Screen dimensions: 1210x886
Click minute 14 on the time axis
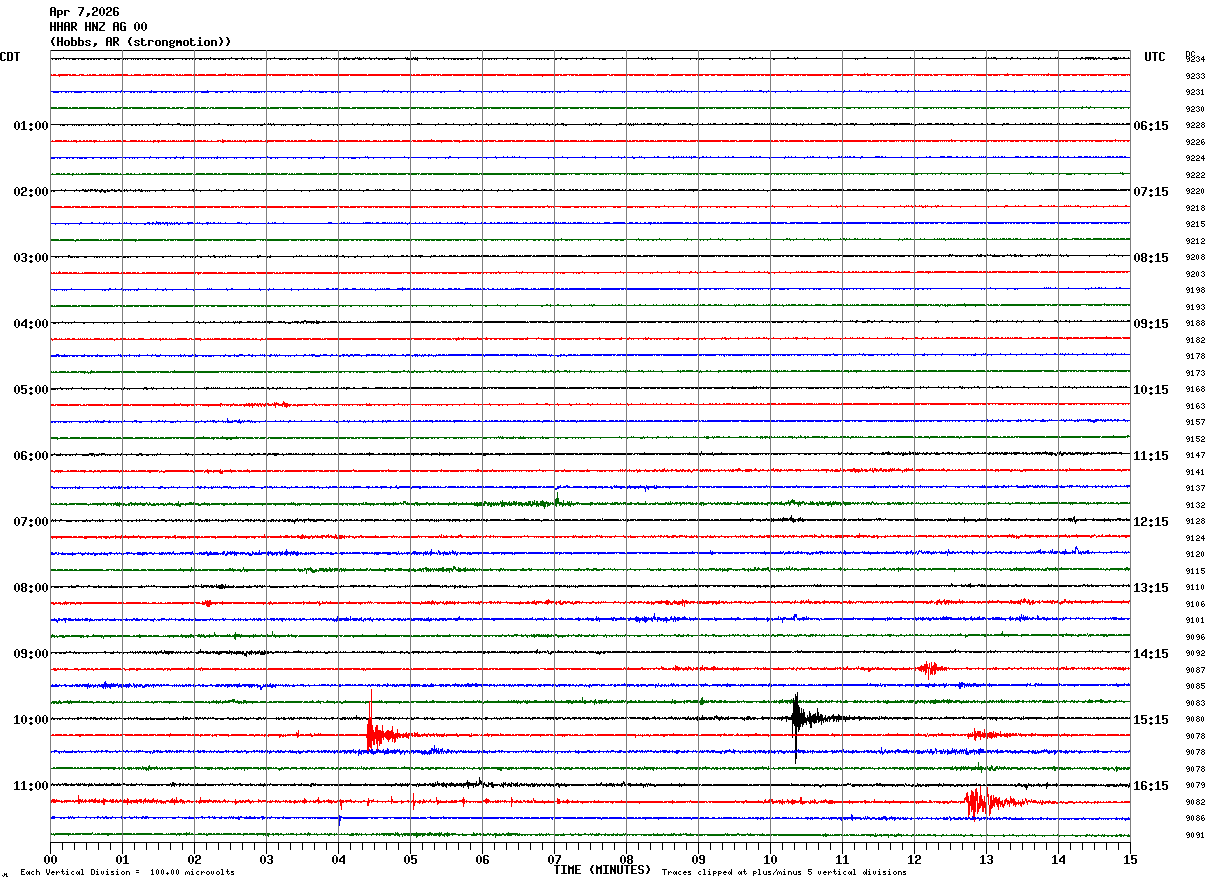[1058, 859]
